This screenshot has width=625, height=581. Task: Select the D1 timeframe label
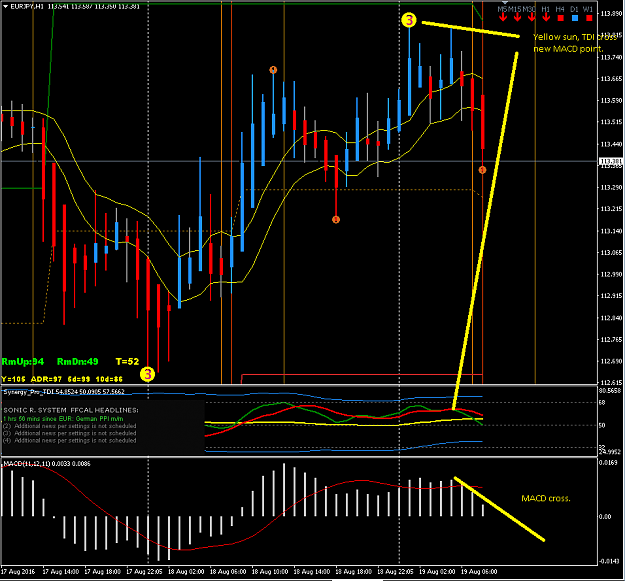(574, 9)
